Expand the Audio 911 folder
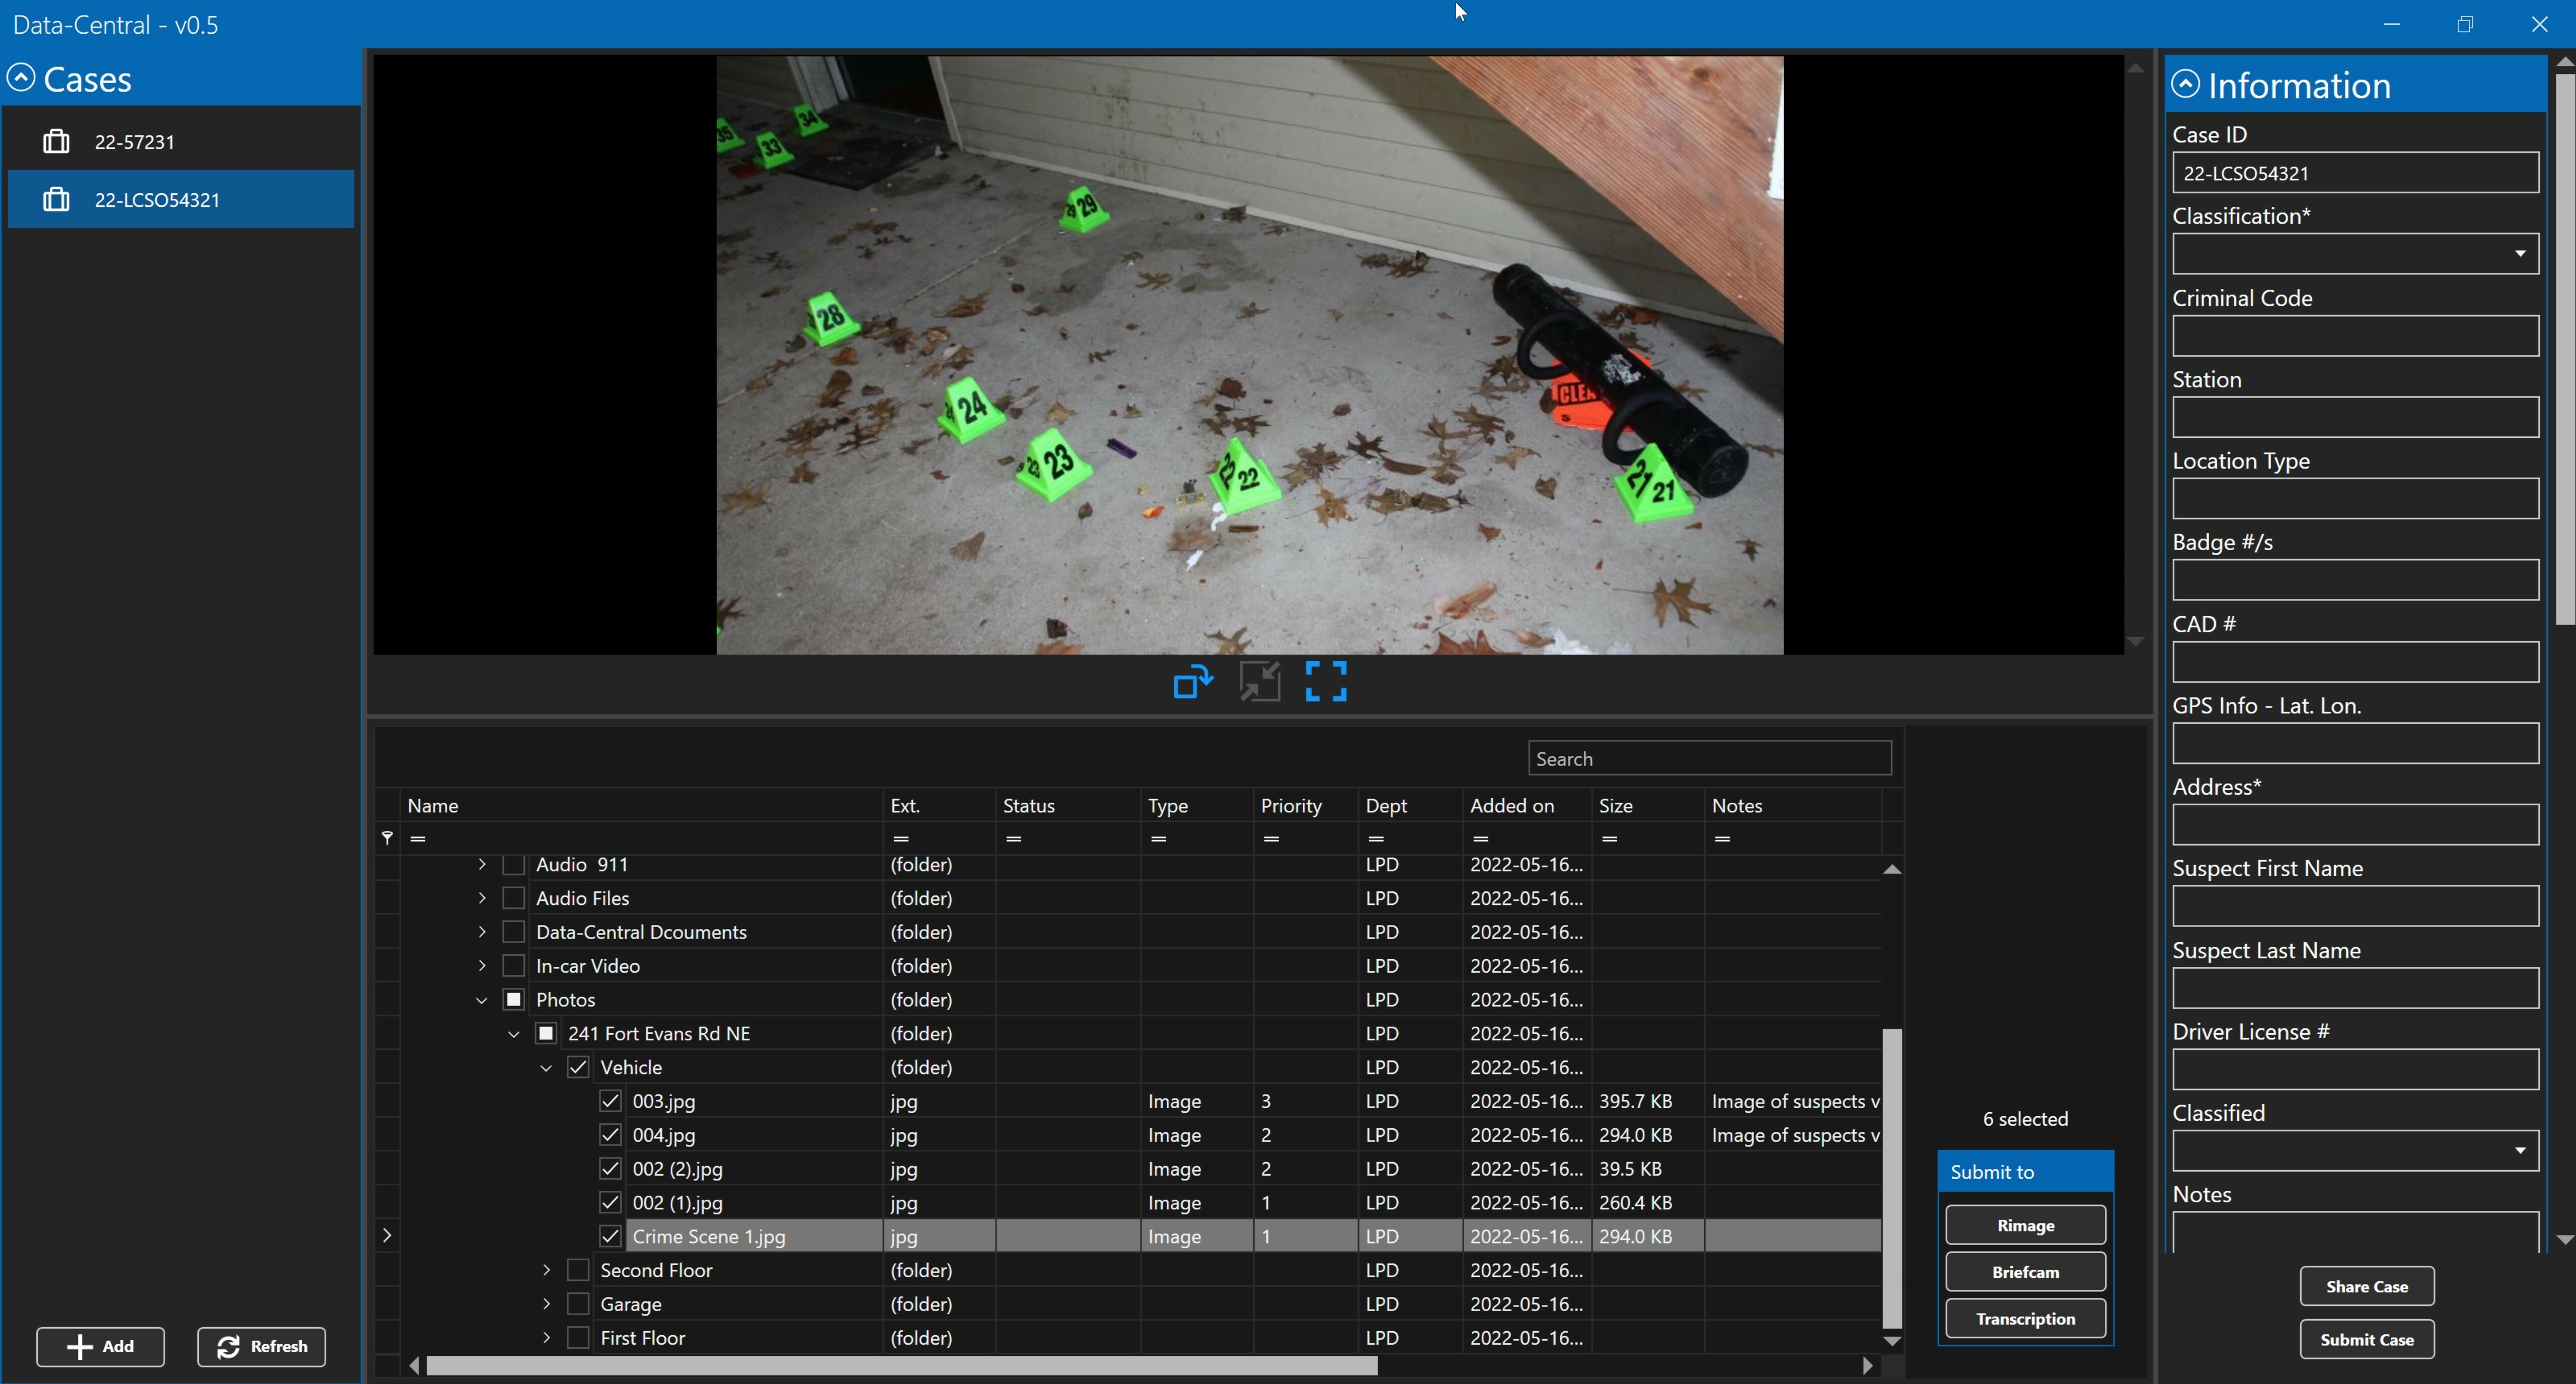Viewport: 2576px width, 1384px height. [x=482, y=864]
